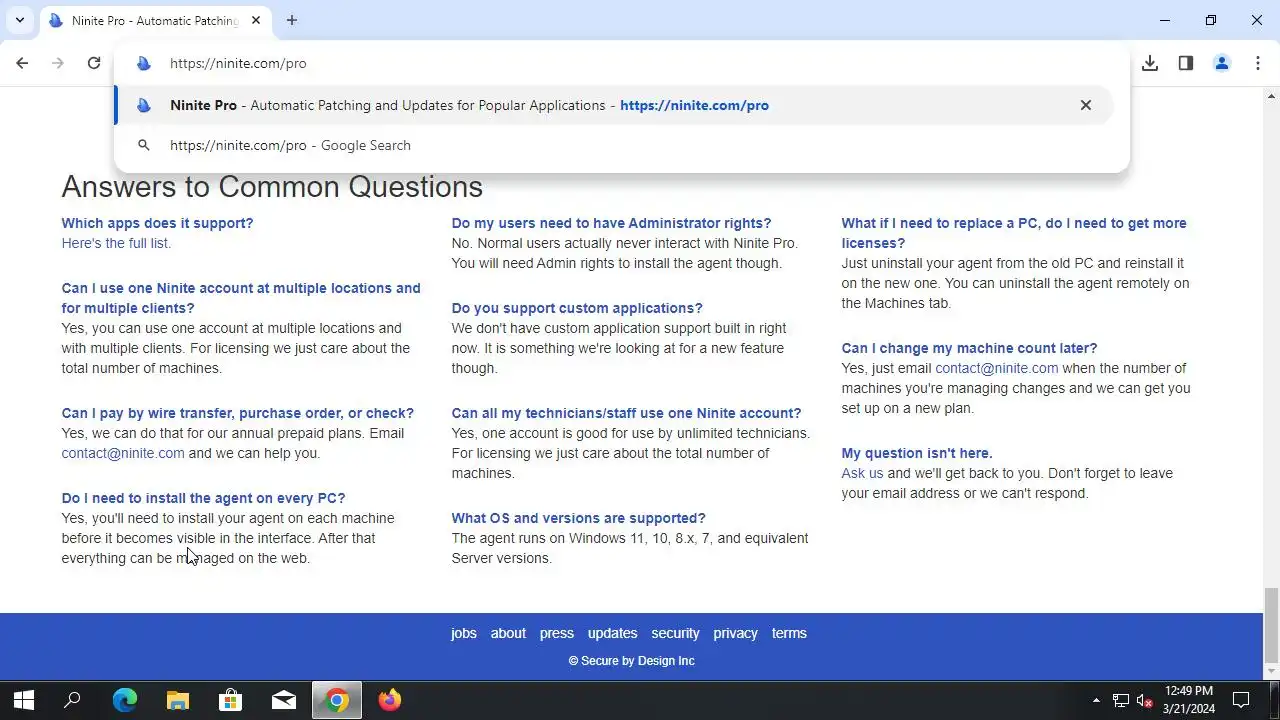Image resolution: width=1280 pixels, height=720 pixels.
Task: Close the Ninite Pro tab
Action: [256, 20]
